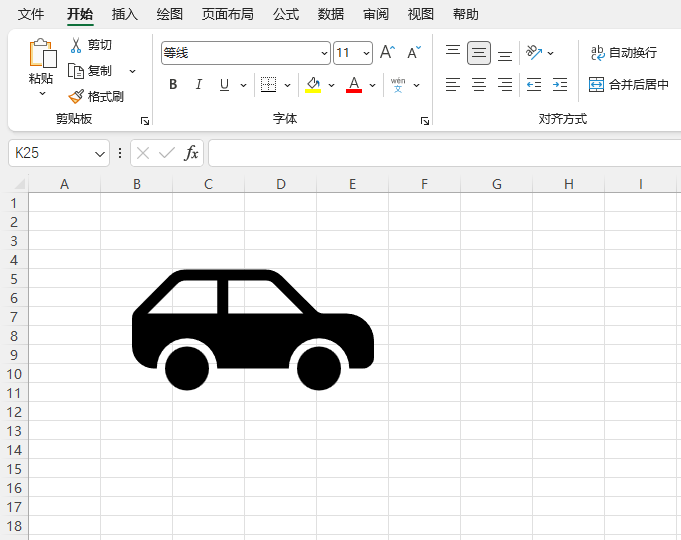Select the Format Painter brush

point(76,96)
